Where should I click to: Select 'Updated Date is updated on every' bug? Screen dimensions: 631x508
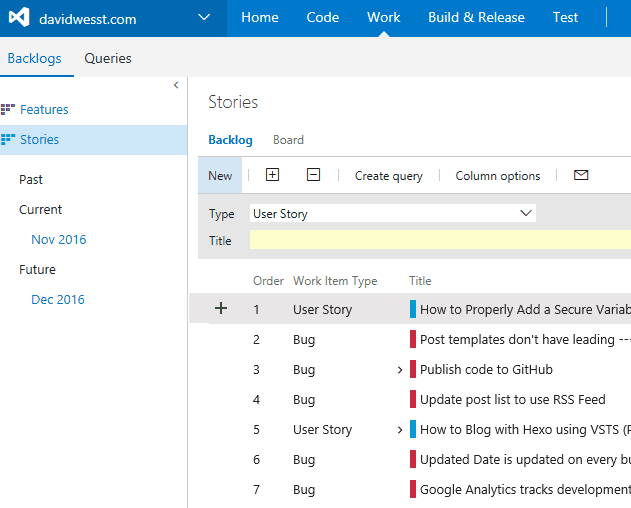[525, 460]
